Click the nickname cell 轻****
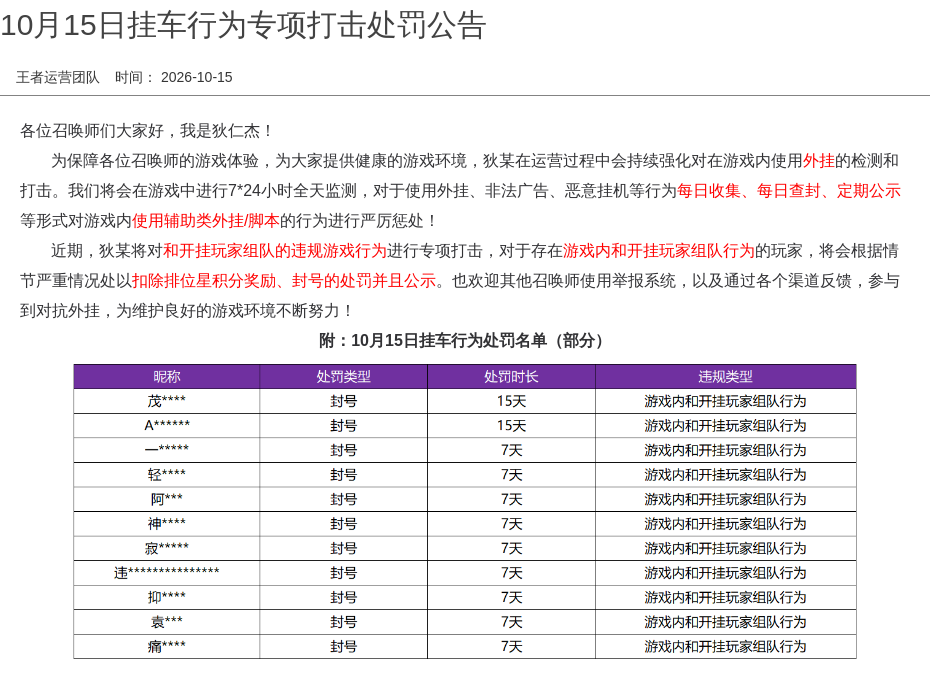This screenshot has height=687, width=930. [167, 475]
